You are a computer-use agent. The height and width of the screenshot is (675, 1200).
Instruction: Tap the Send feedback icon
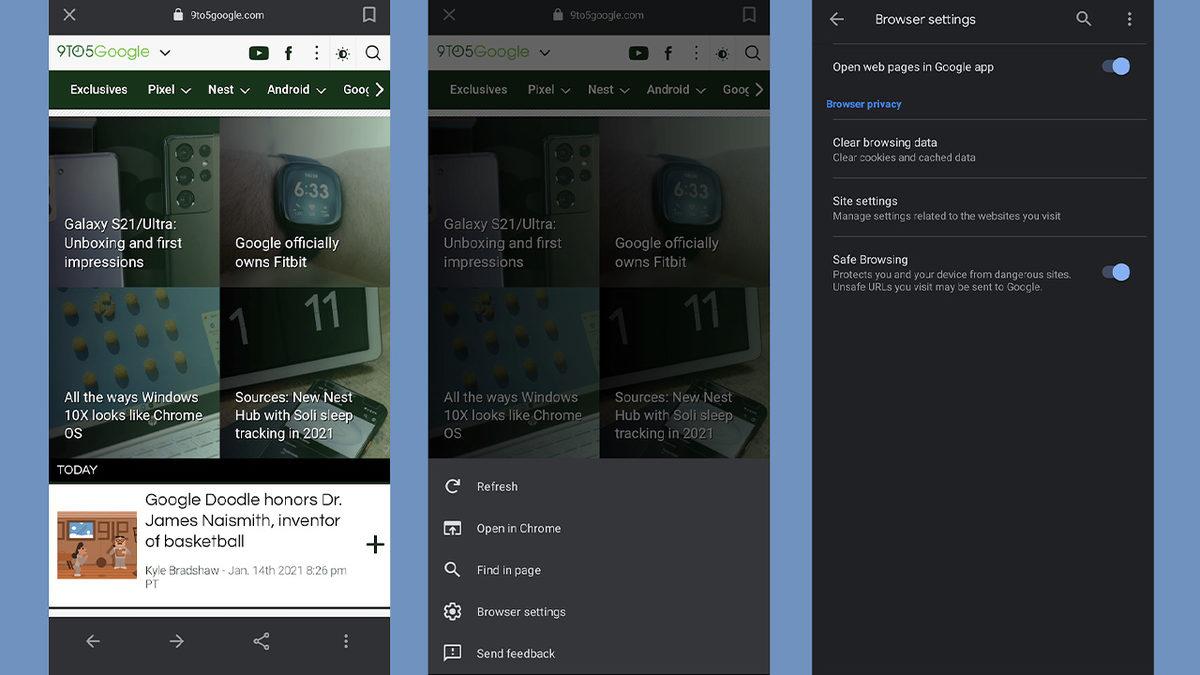click(452, 653)
